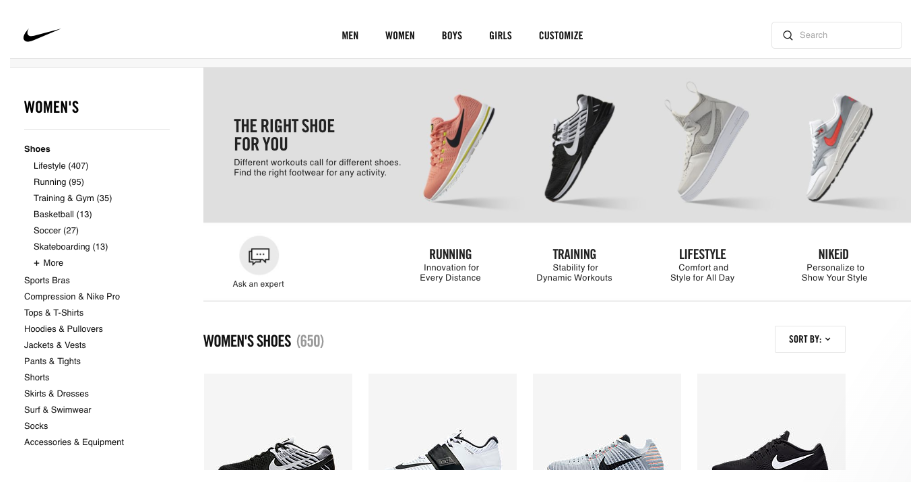Open the Sort By dropdown
The height and width of the screenshot is (482, 911).
click(810, 339)
